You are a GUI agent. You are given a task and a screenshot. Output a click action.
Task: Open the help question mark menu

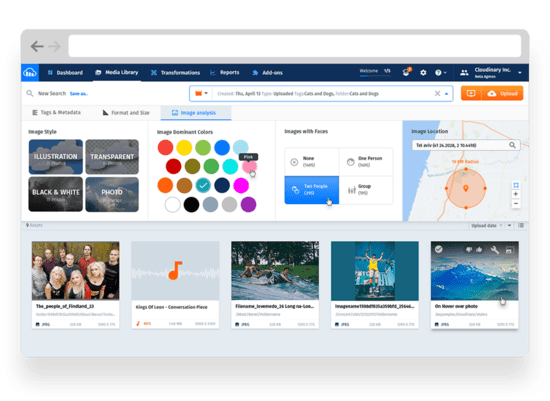441,73
